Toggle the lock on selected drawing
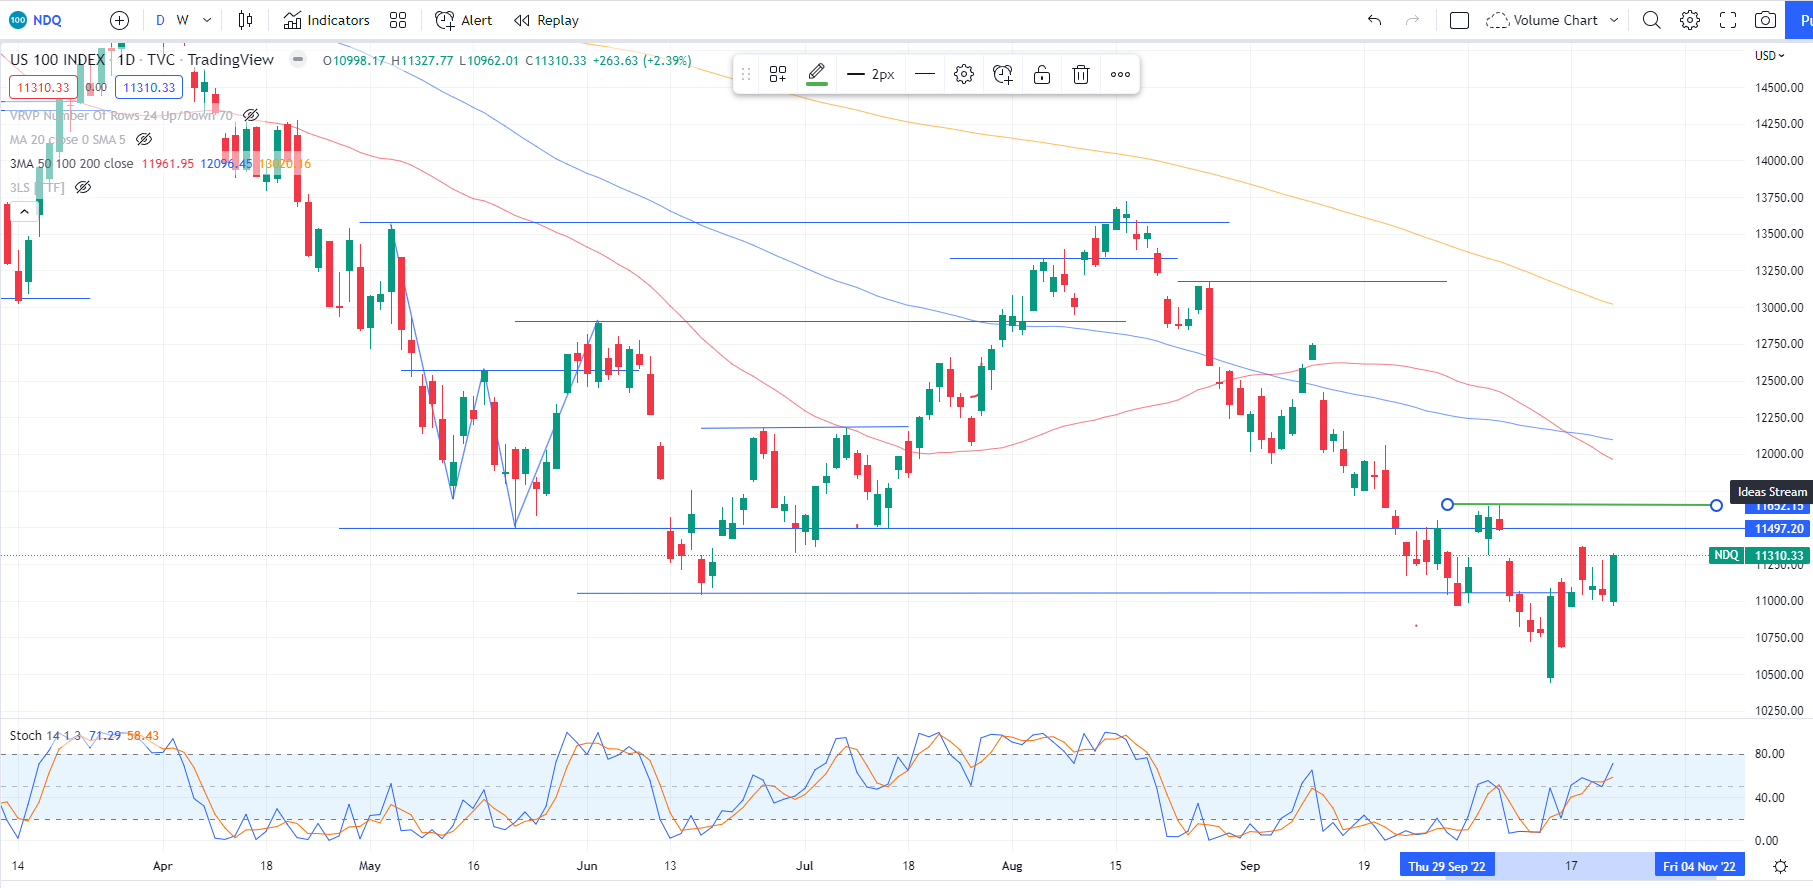The height and width of the screenshot is (888, 1813). (1042, 74)
